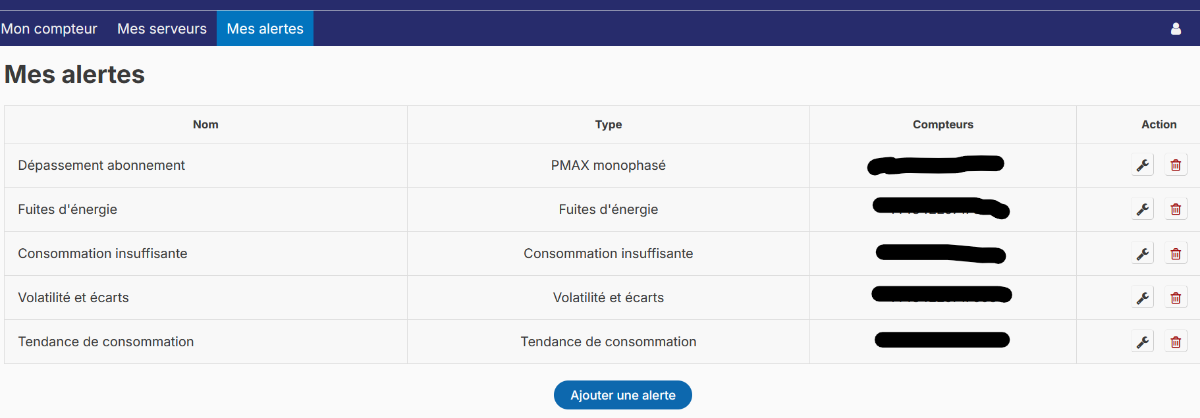The height and width of the screenshot is (418, 1200).
Task: Delete the Dépassement abonnement alert
Action: [x=1176, y=166]
